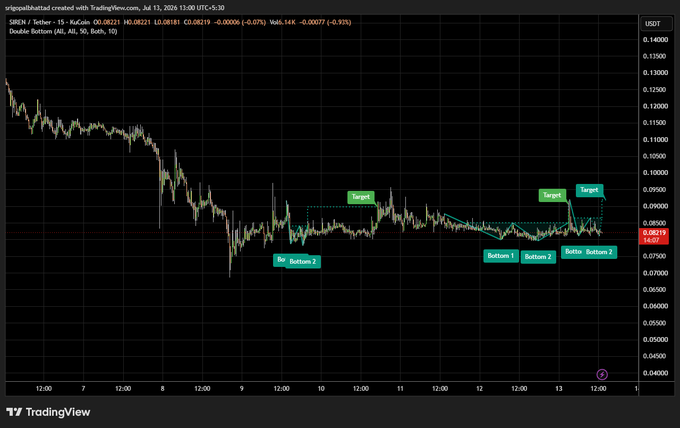Click the −0.00077 (−0.93%) value
The width and height of the screenshot is (680, 428).
(x=325, y=22)
